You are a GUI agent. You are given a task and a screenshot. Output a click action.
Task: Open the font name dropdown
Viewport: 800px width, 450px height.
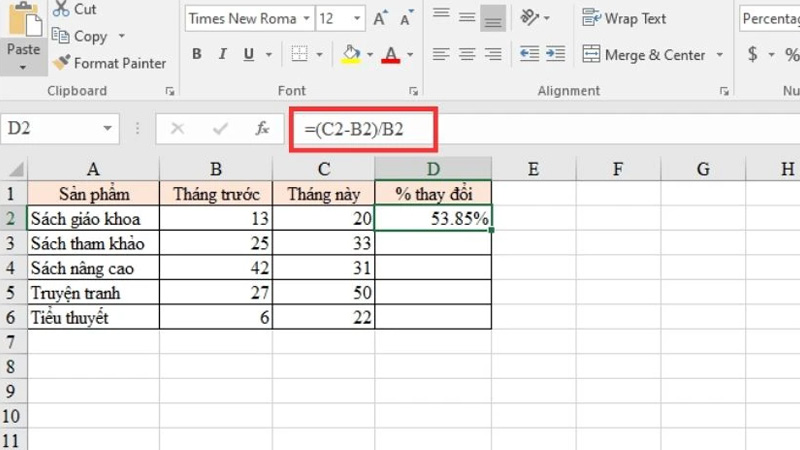coord(306,19)
